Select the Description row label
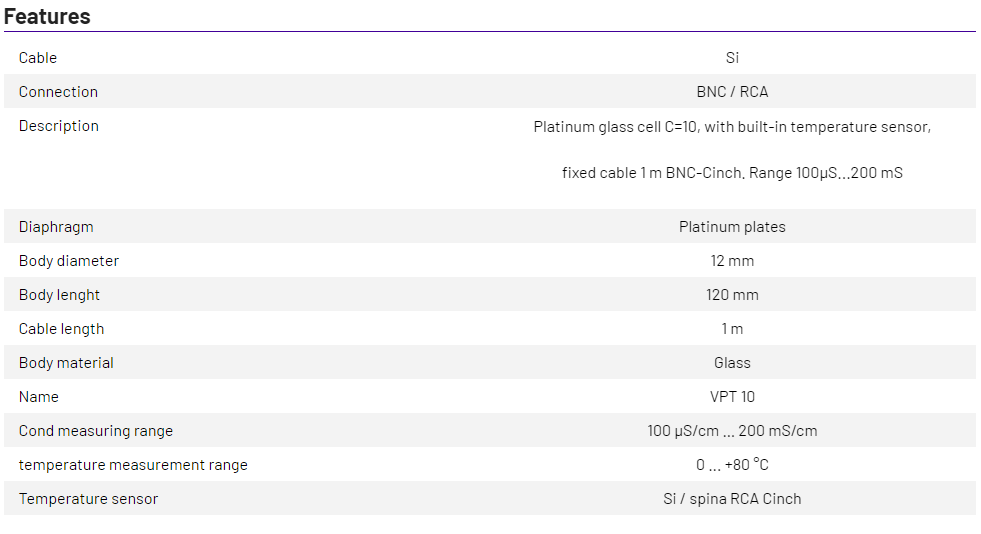Viewport: 981px width, 534px height. (x=58, y=126)
